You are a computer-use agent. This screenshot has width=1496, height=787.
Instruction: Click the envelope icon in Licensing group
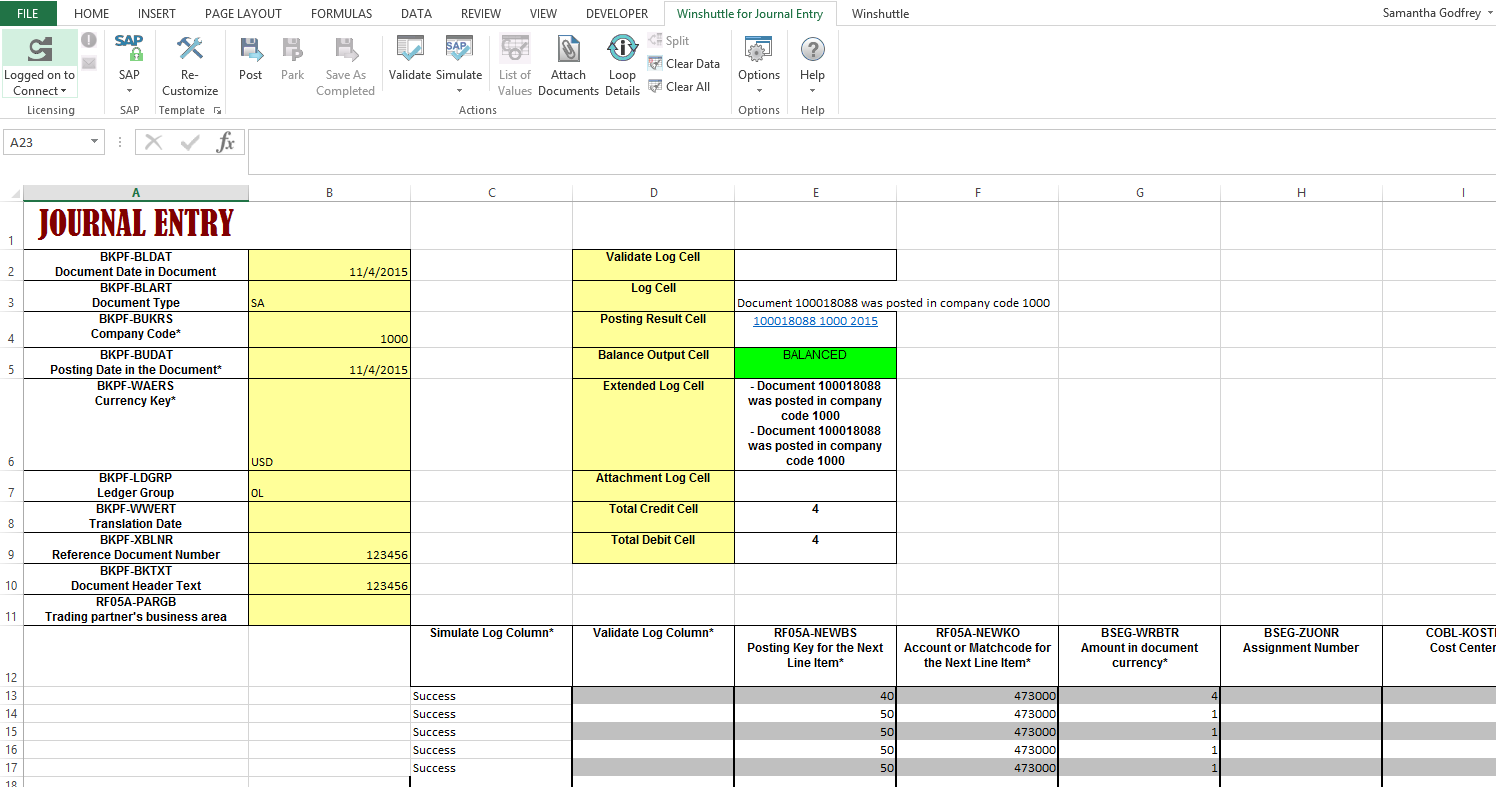89,63
